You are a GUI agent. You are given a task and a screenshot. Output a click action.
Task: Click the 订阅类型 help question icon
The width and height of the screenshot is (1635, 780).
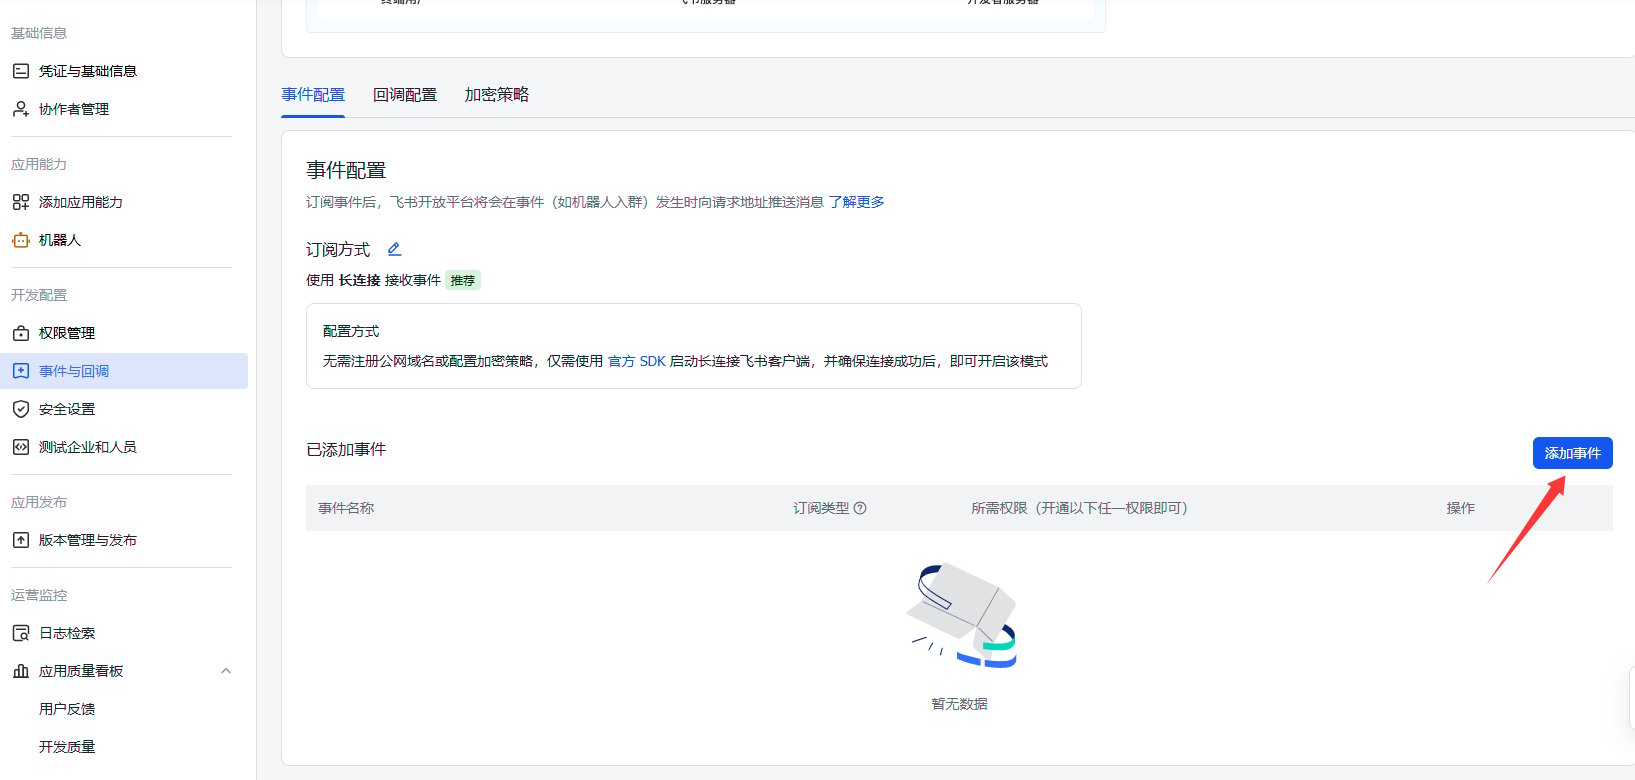coord(860,508)
